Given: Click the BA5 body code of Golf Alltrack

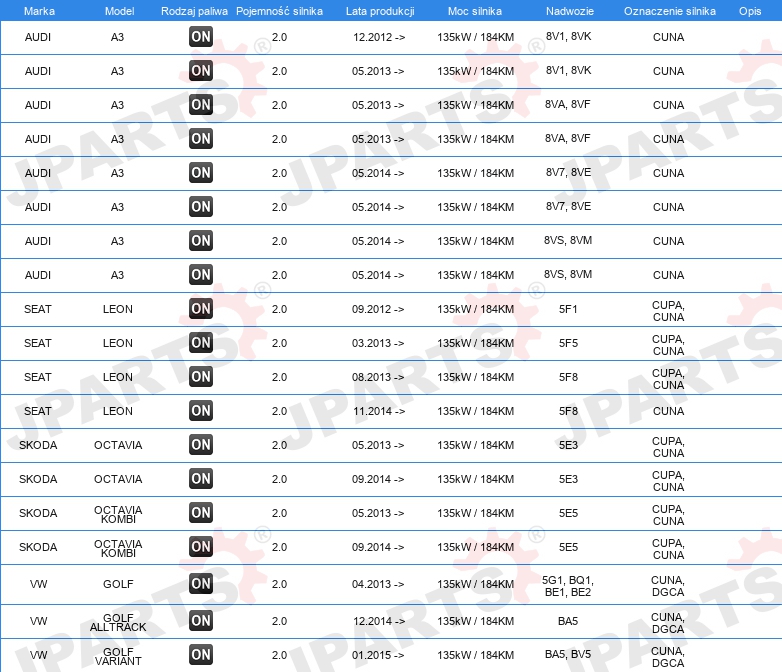Looking at the screenshot, I should pyautogui.click(x=568, y=621).
